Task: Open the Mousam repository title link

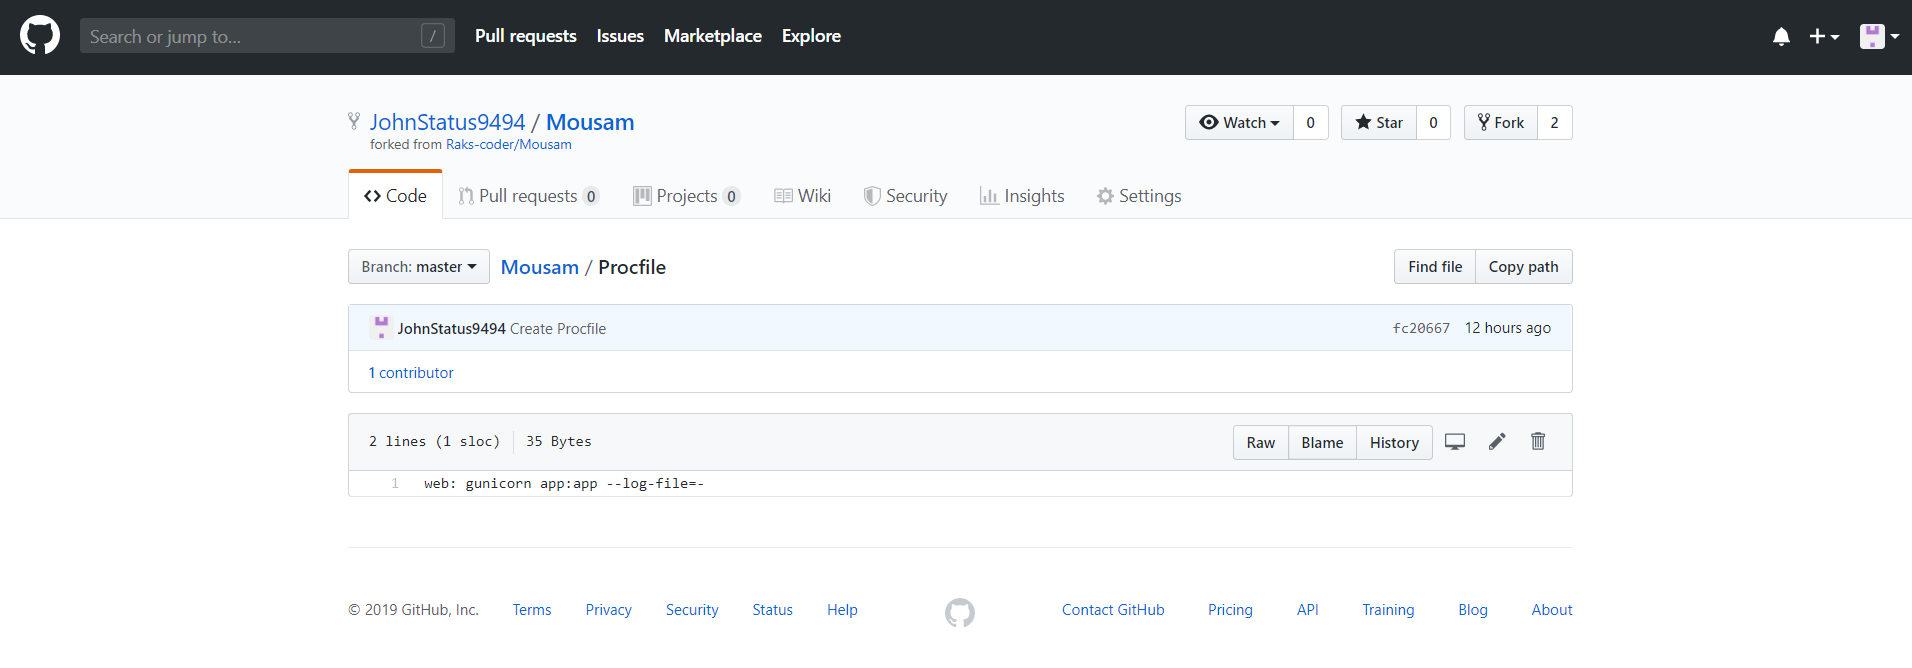Action: click(x=590, y=122)
